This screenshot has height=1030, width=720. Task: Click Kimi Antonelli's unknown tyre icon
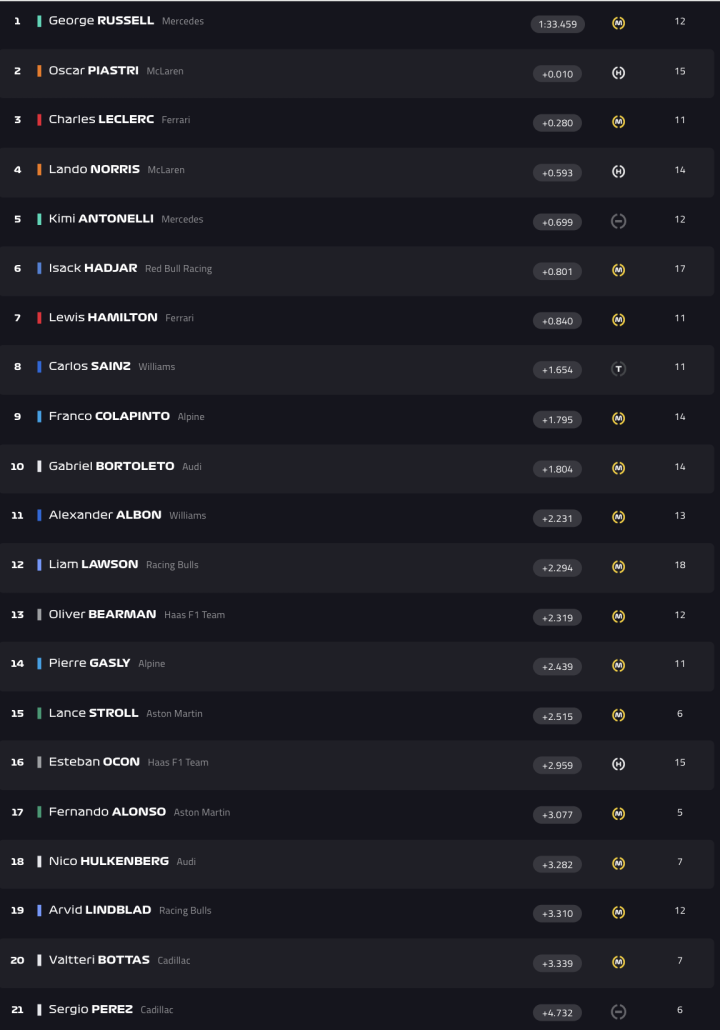pos(618,221)
